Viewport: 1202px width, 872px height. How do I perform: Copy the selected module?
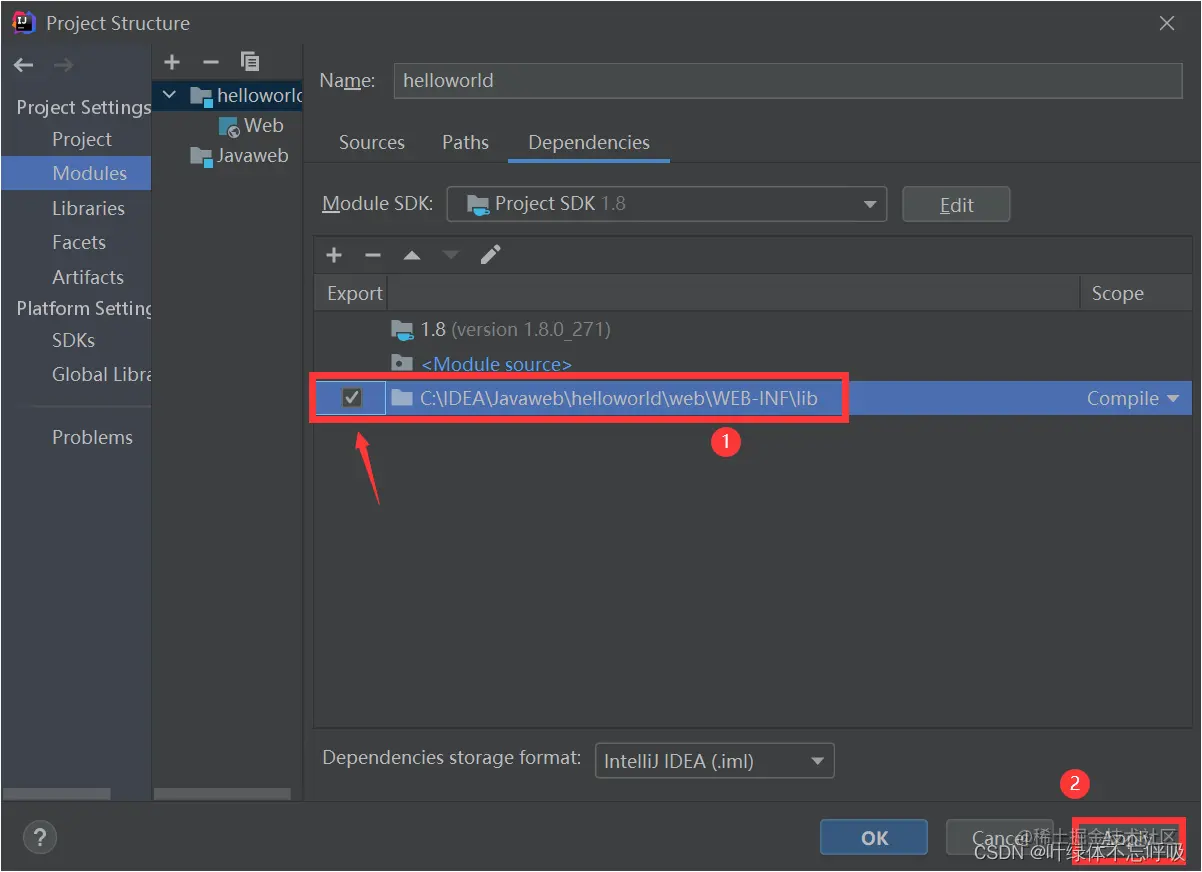click(x=250, y=62)
